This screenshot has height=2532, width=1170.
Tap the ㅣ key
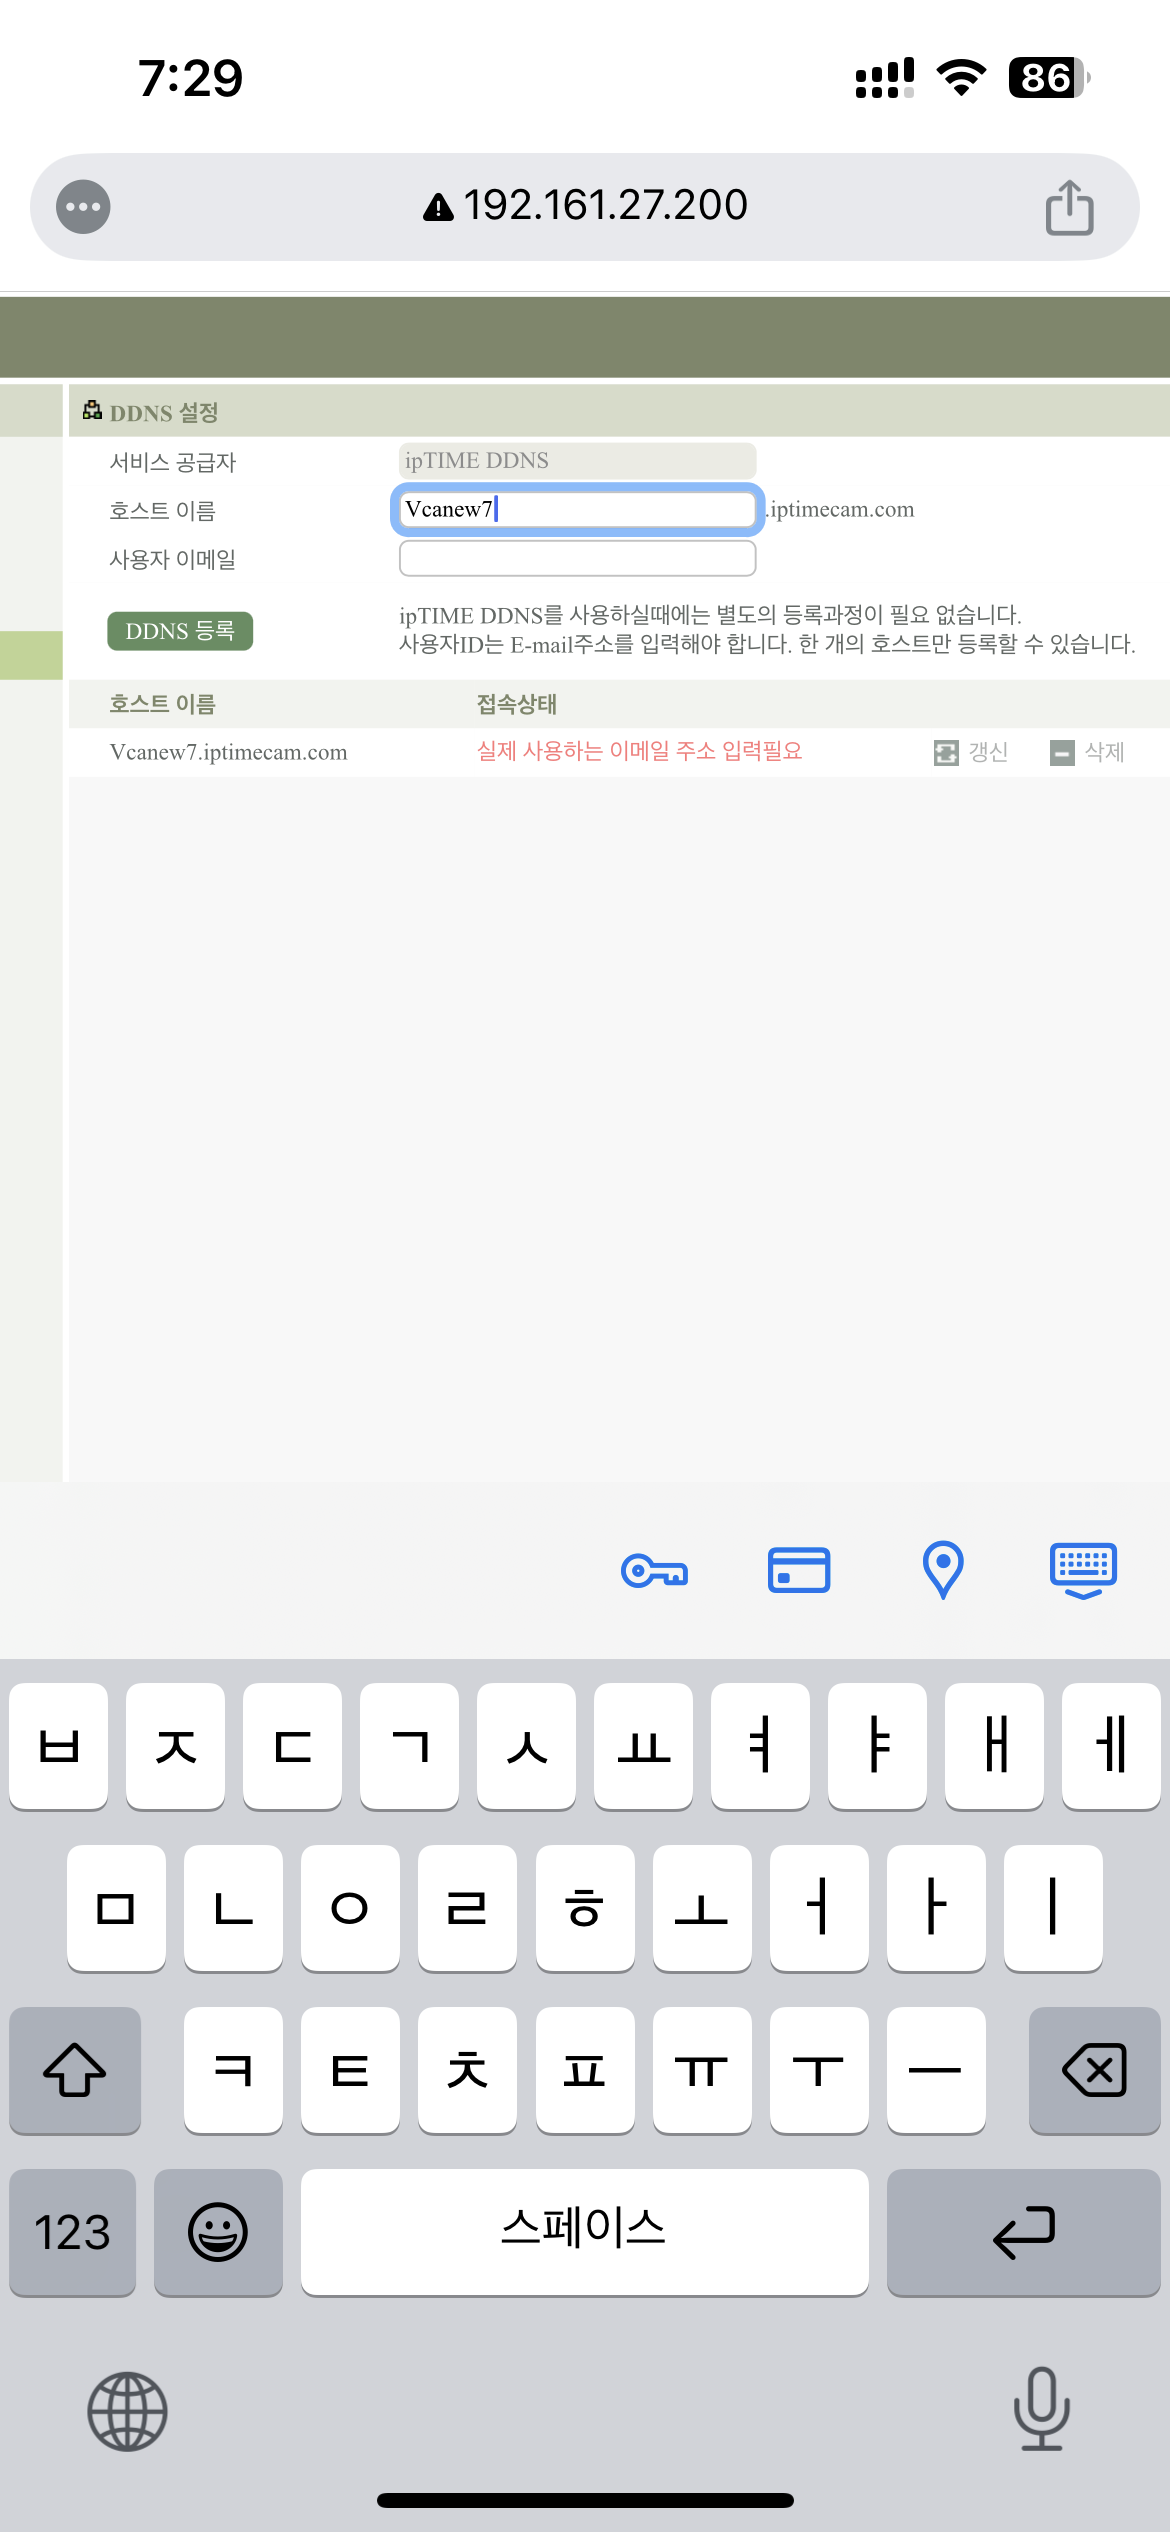click(x=1053, y=1908)
